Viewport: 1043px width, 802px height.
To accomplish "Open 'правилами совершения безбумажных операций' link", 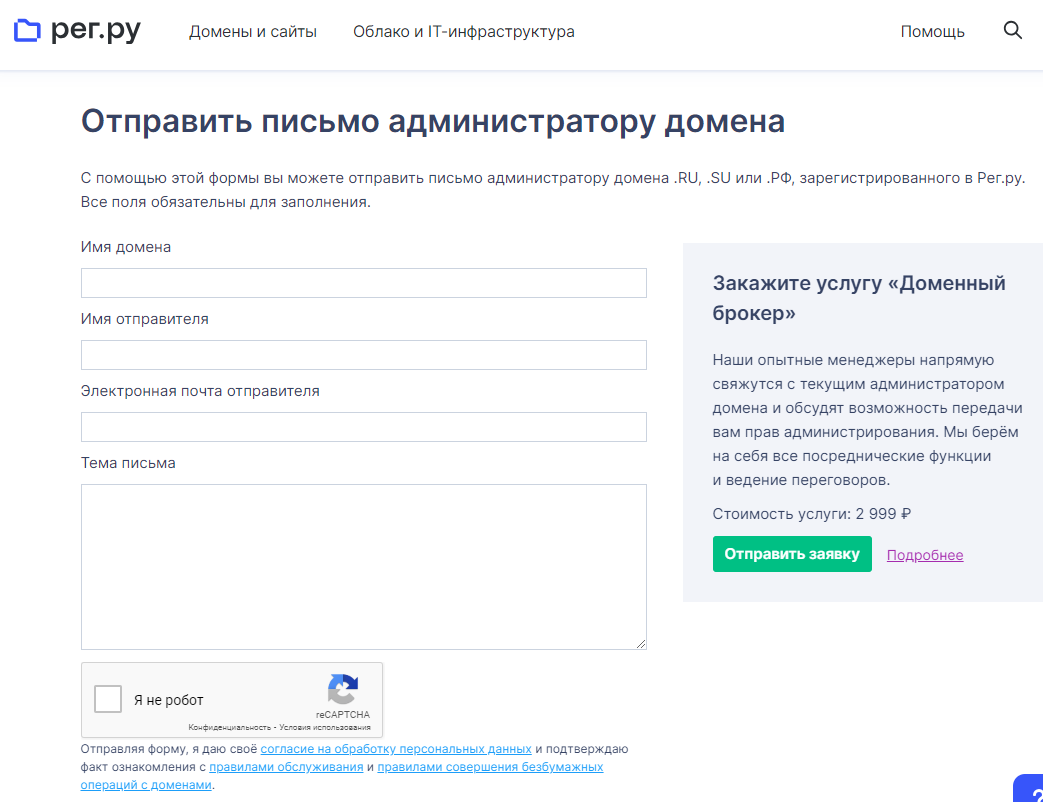I will pyautogui.click(x=342, y=775).
